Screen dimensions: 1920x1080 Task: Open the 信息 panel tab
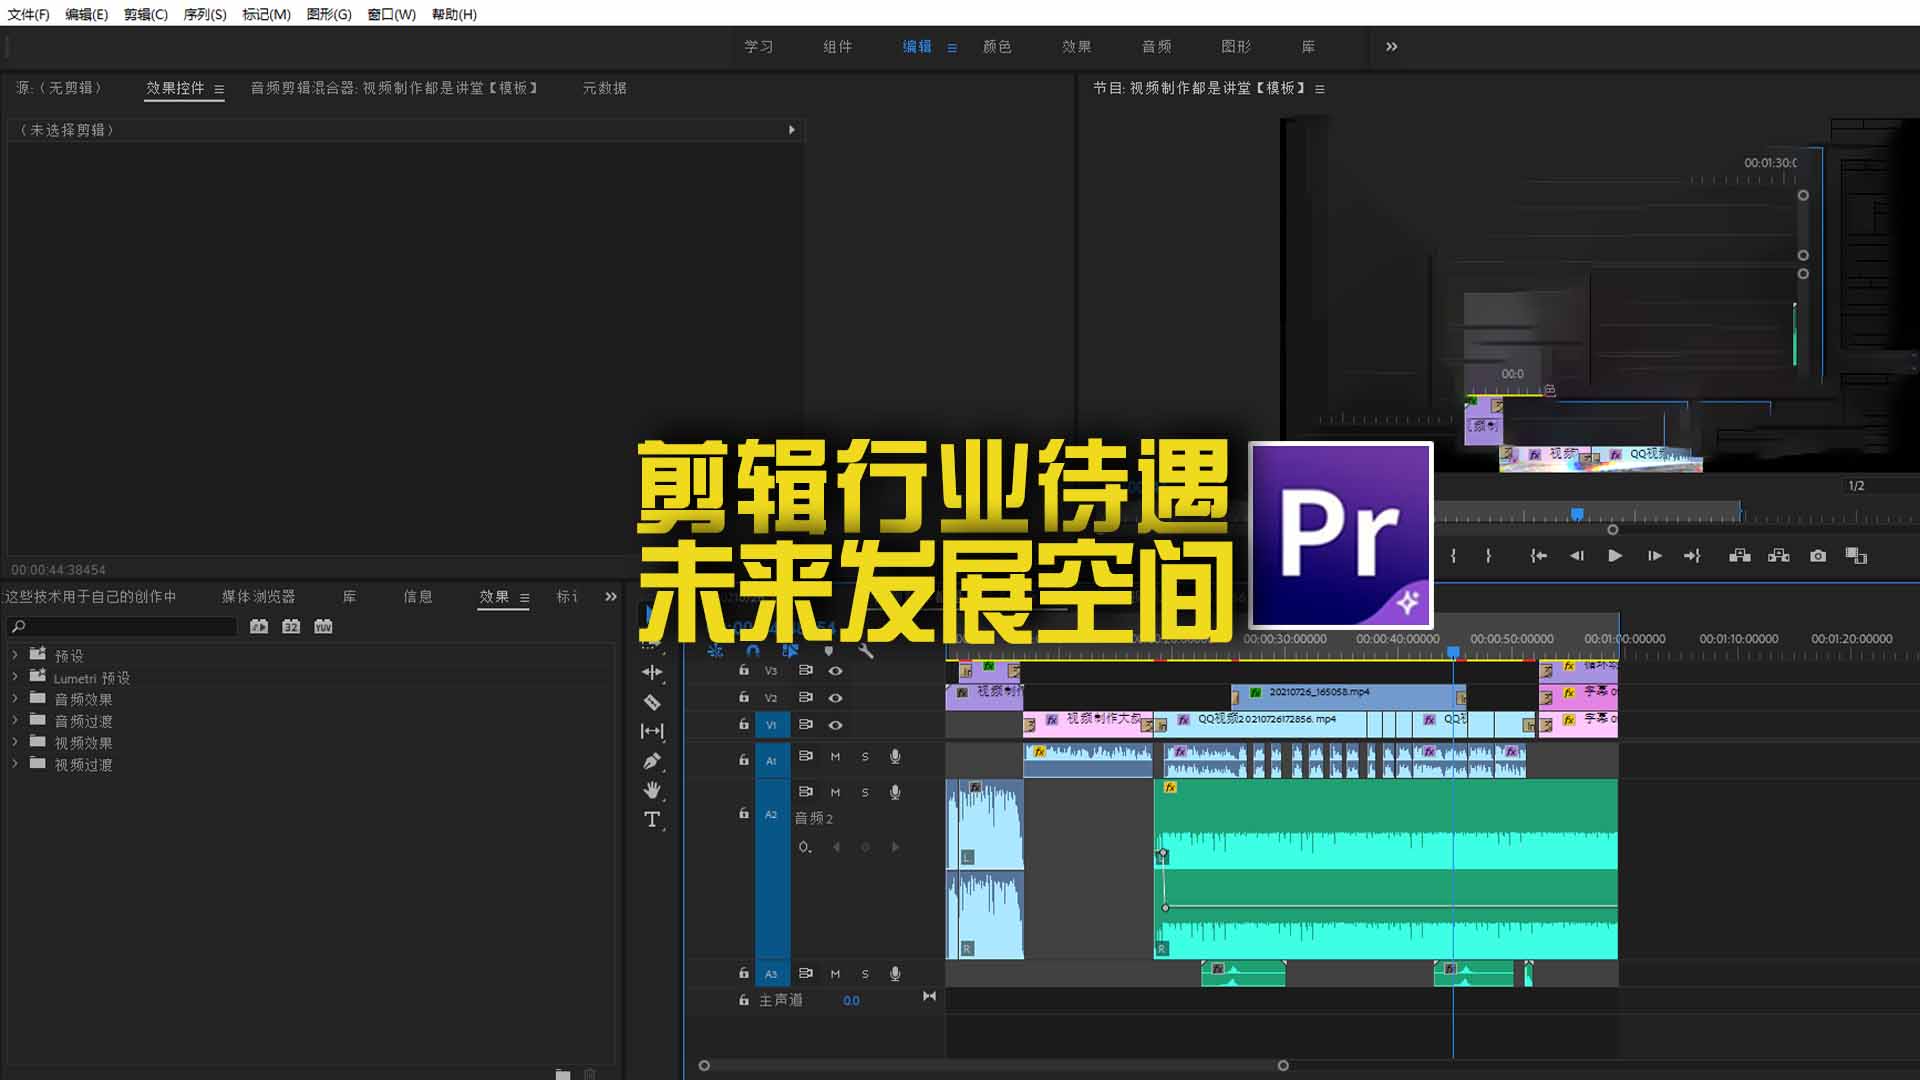tap(418, 597)
